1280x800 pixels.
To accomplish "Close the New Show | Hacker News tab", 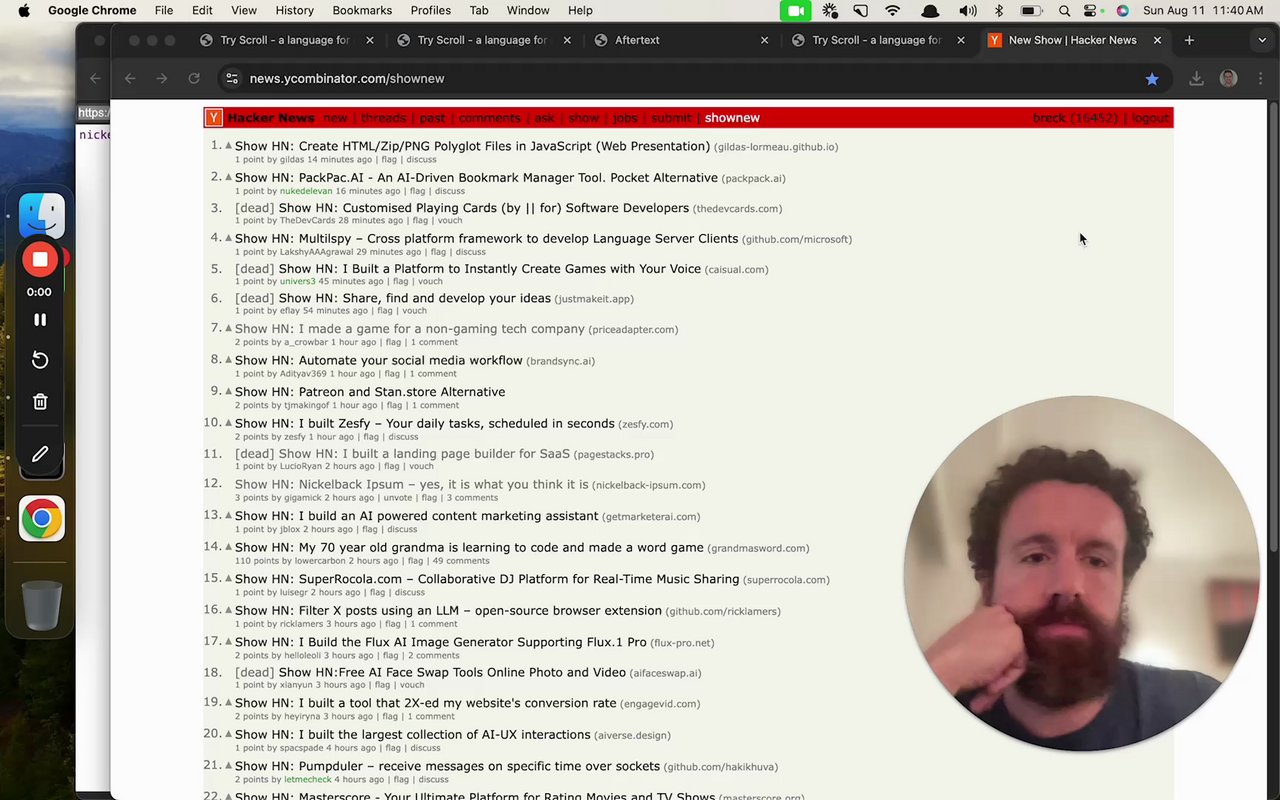I will click(1157, 40).
